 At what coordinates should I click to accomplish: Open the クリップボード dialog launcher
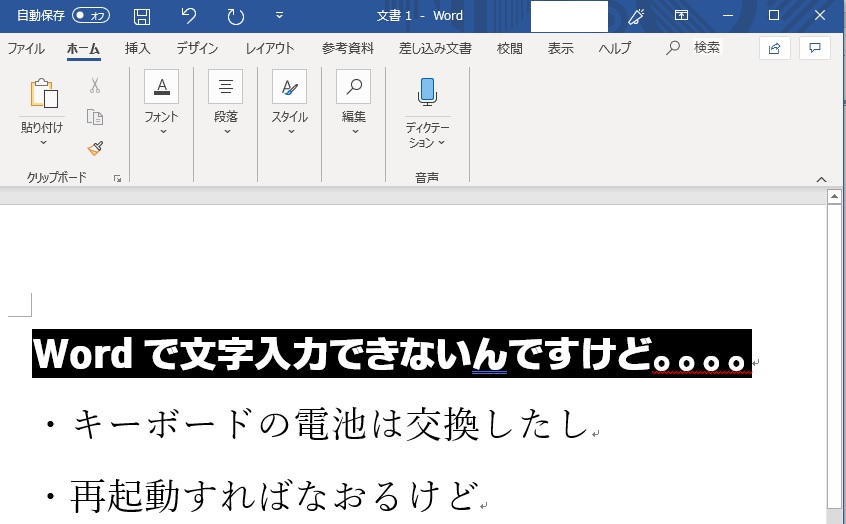point(118,178)
